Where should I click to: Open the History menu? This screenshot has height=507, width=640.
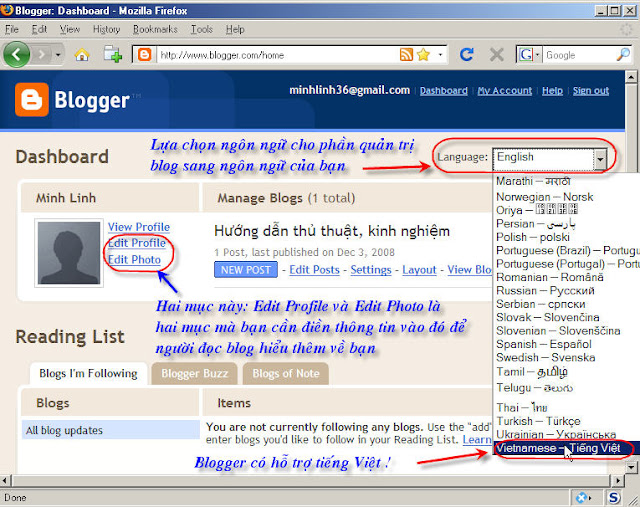point(106,29)
